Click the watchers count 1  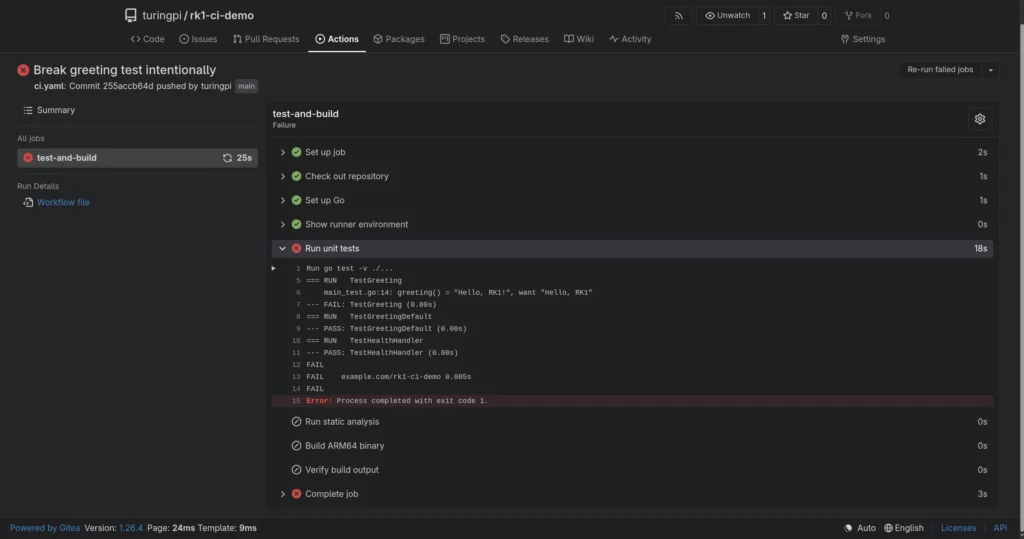pos(763,16)
